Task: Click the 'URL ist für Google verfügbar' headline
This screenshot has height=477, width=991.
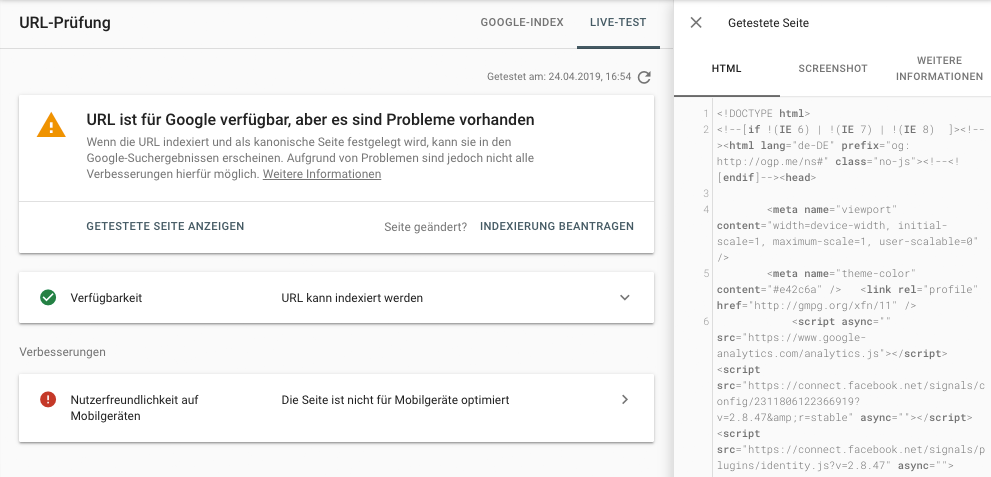Action: pyautogui.click(x=310, y=120)
